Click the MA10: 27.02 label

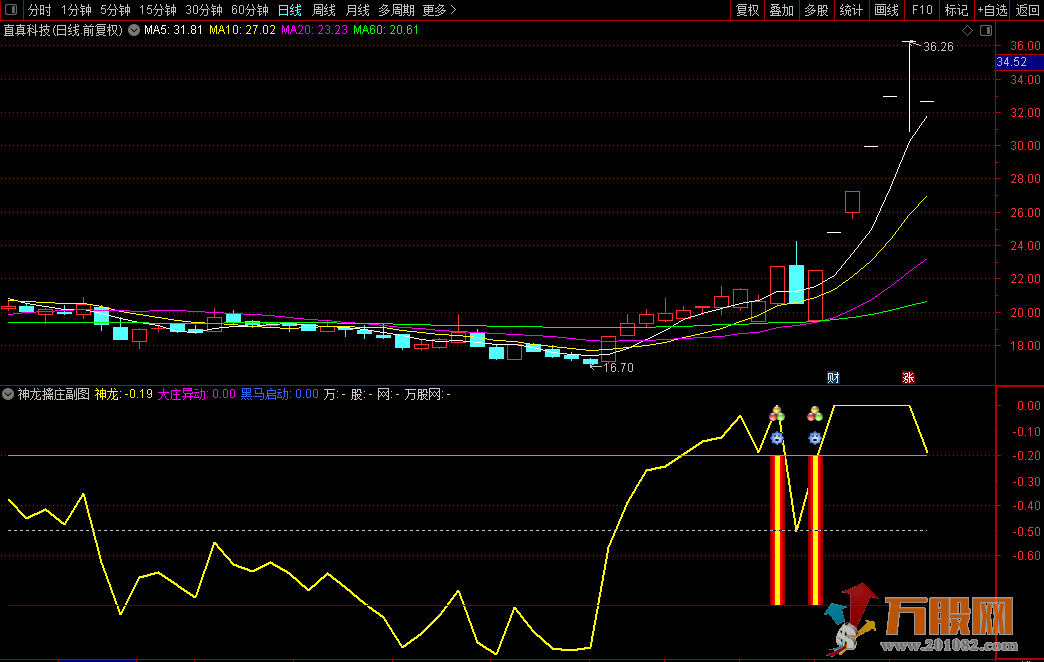click(x=242, y=30)
